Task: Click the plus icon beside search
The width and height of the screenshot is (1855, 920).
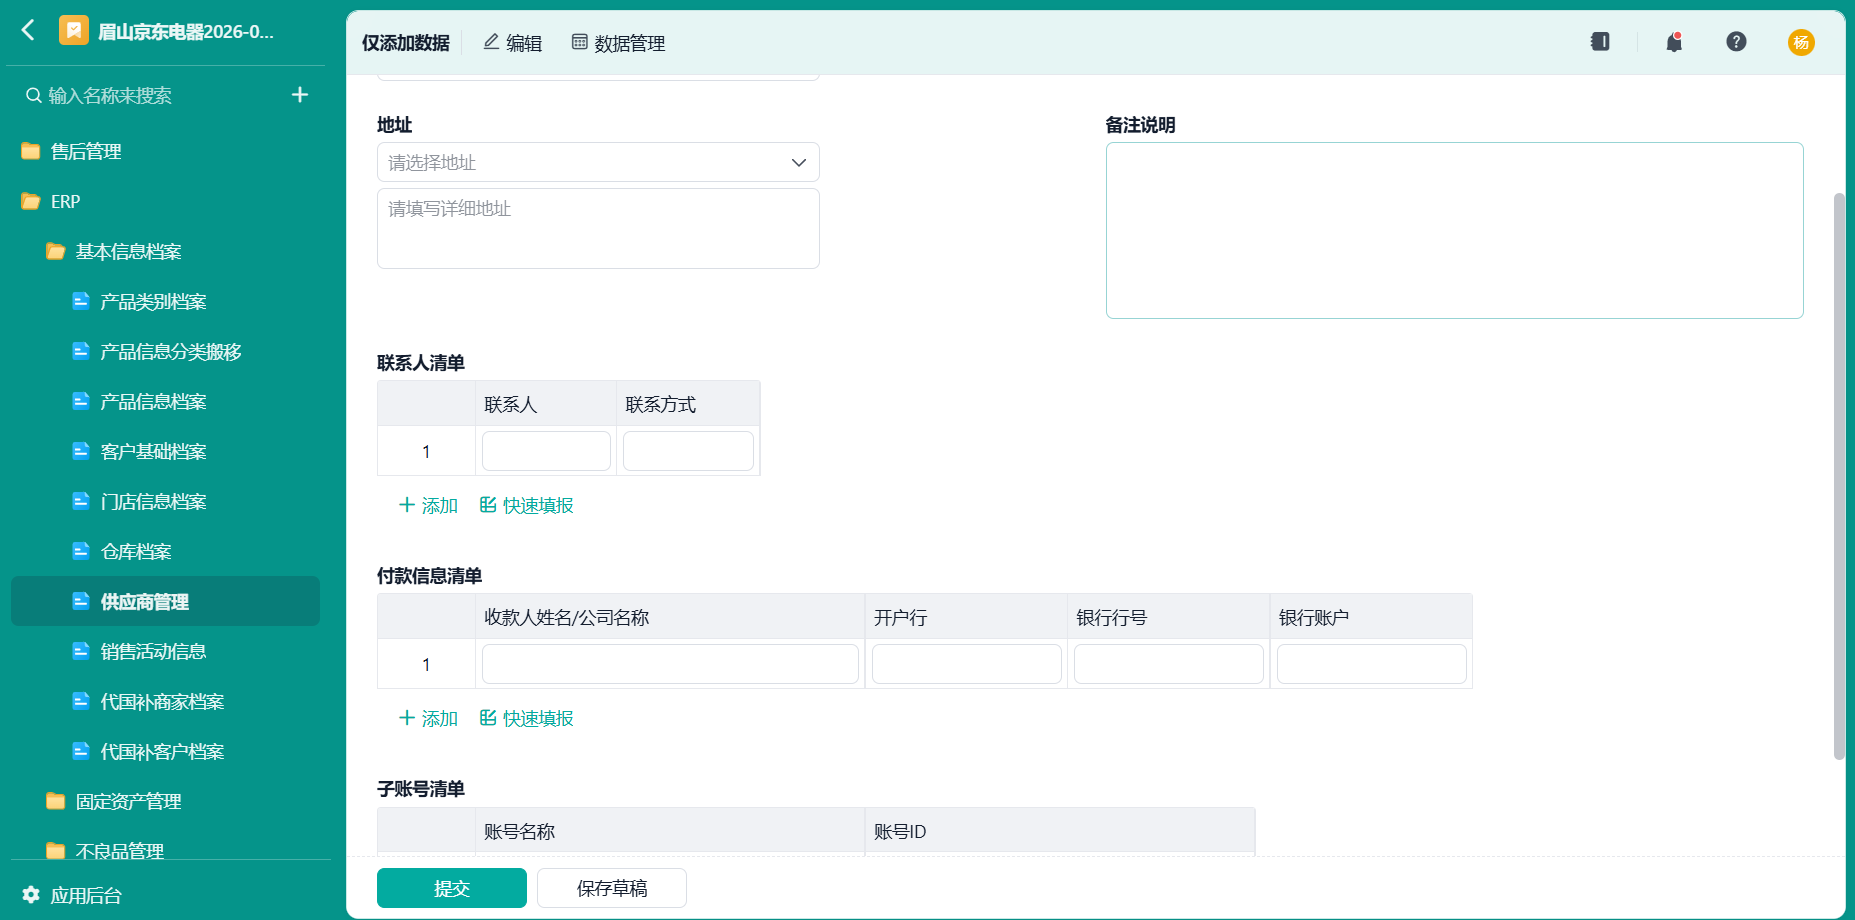Action: [x=300, y=95]
